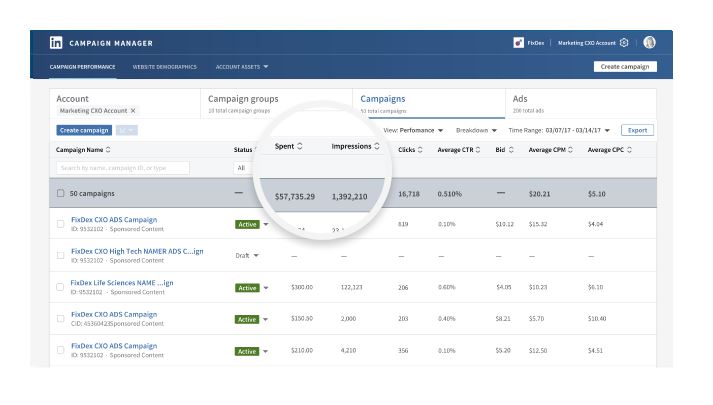Viewport: 713px width, 405px height.
Task: Click Marketing CXO Account in header
Action: pyautogui.click(x=587, y=43)
